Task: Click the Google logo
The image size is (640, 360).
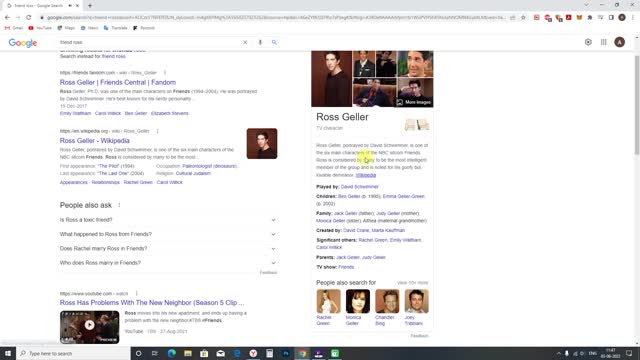Action: pyautogui.click(x=23, y=43)
